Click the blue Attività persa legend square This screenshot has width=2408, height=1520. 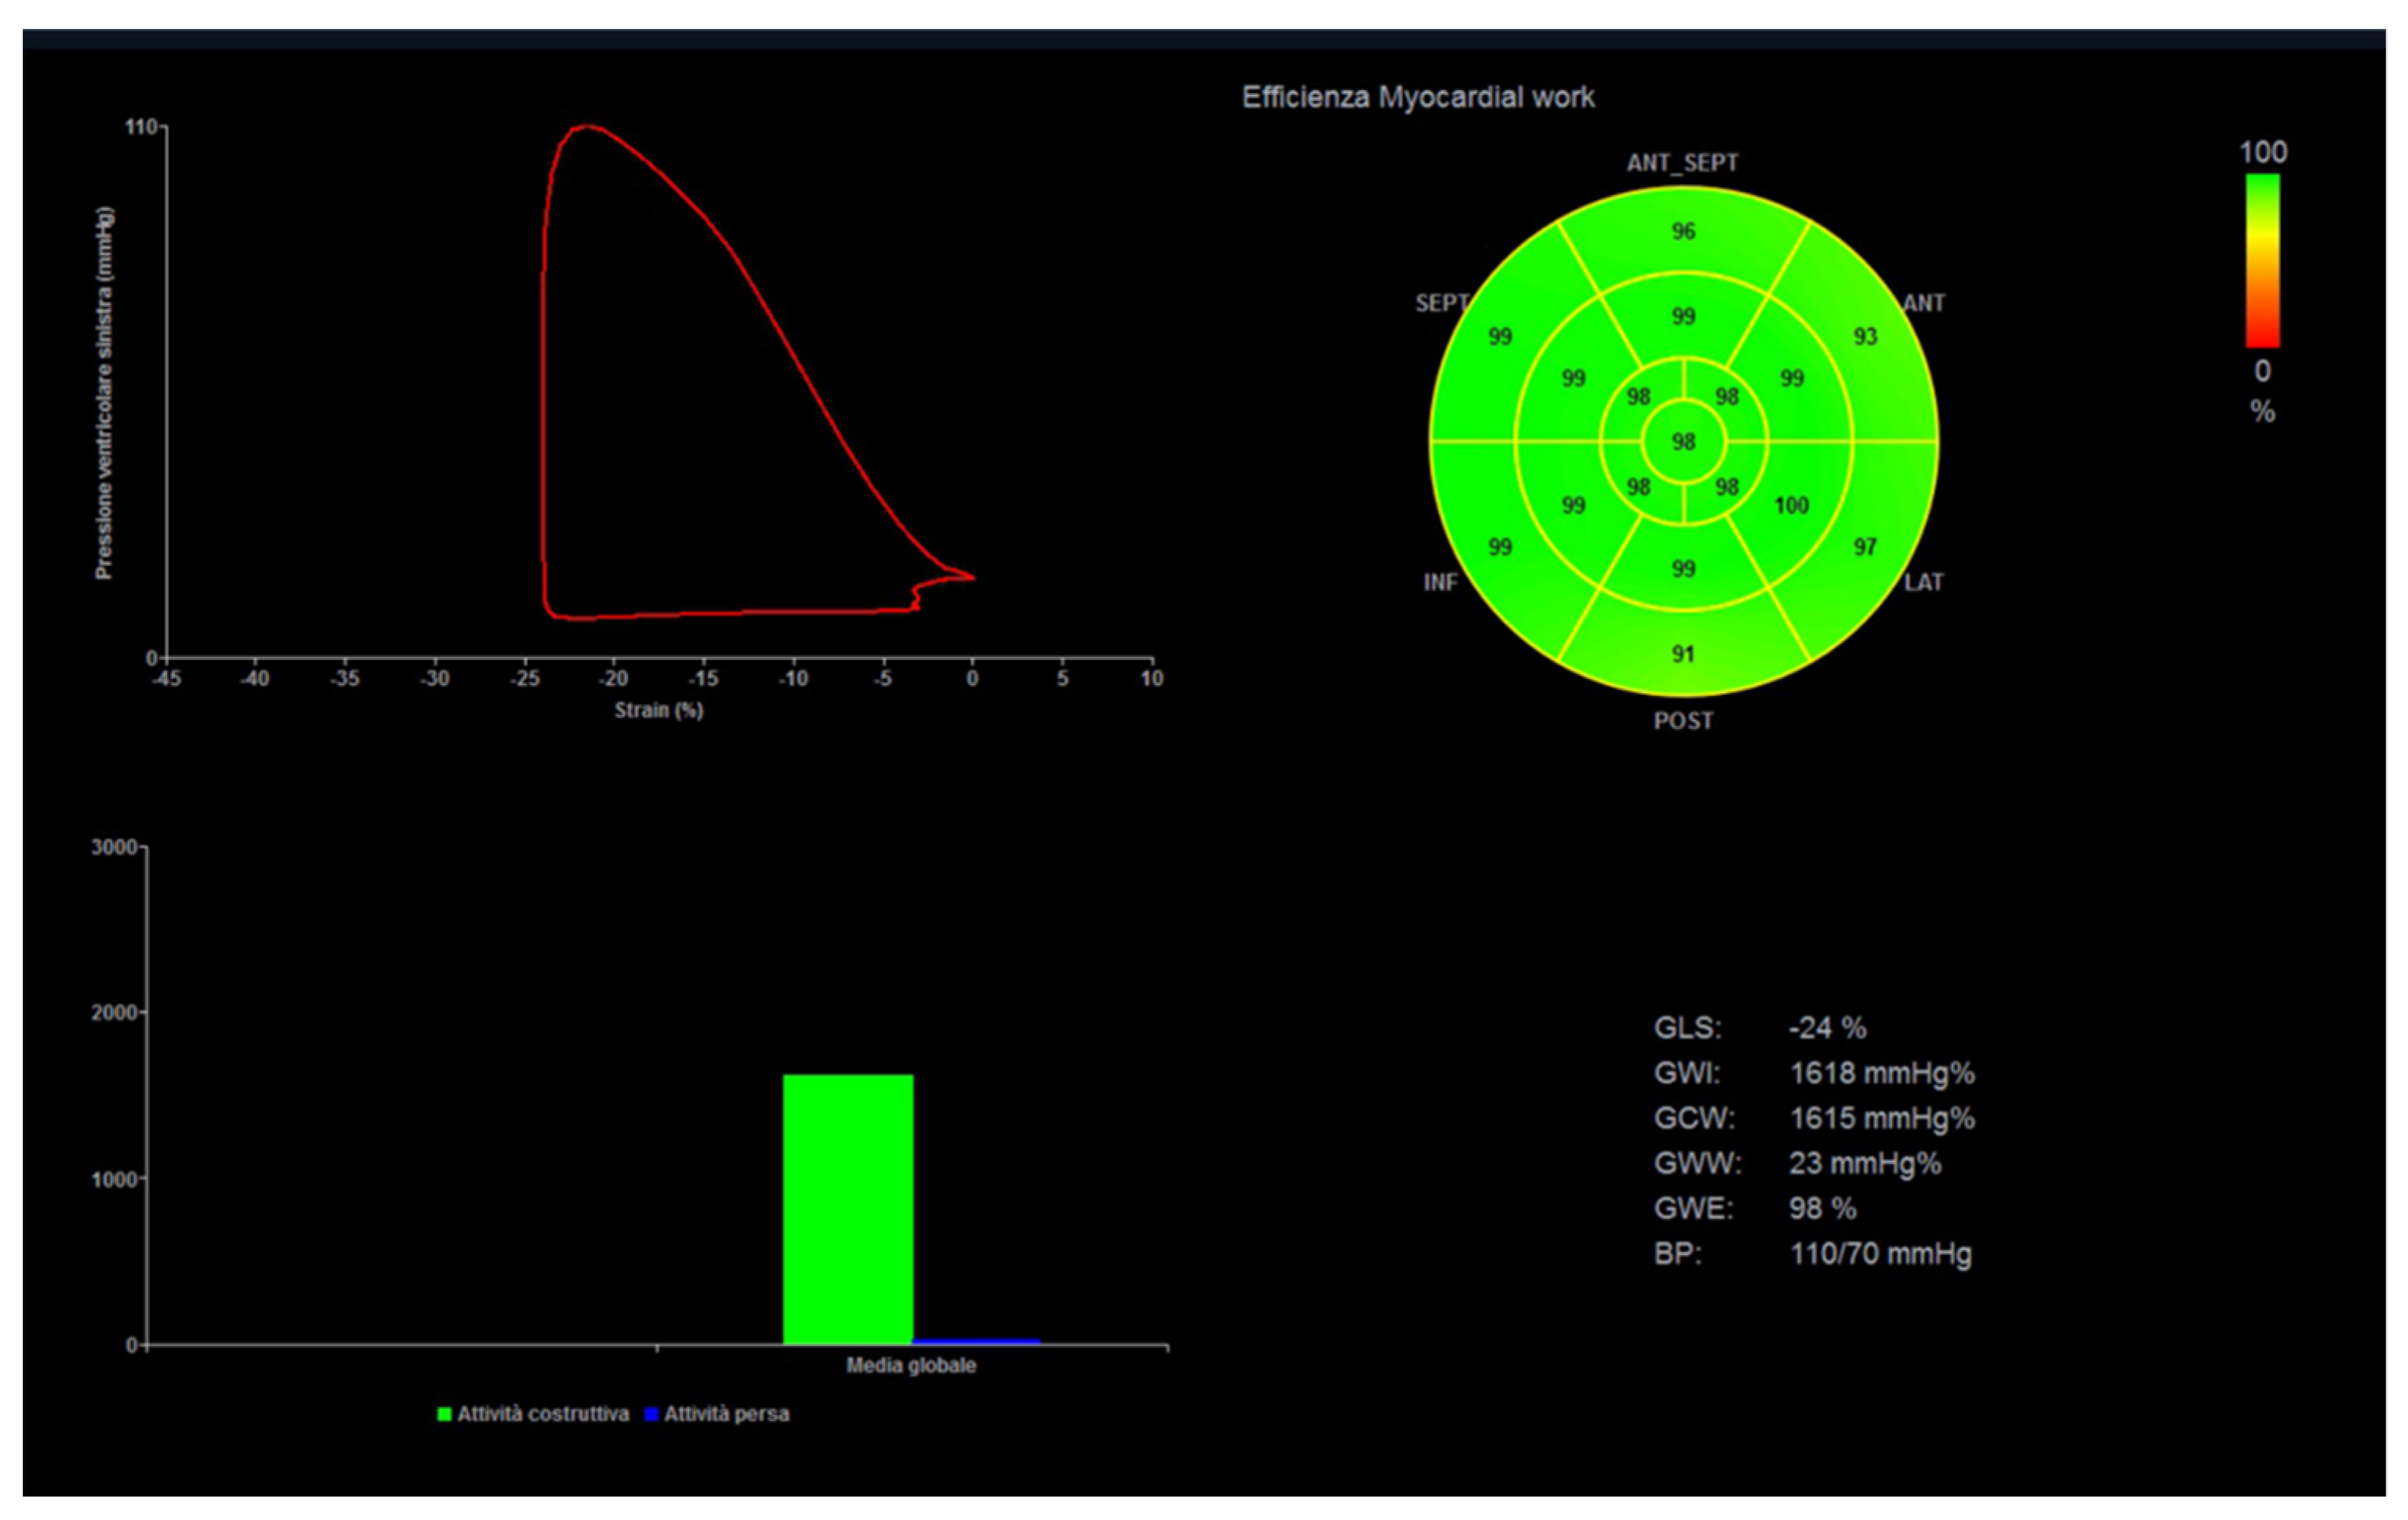pyautogui.click(x=651, y=1414)
